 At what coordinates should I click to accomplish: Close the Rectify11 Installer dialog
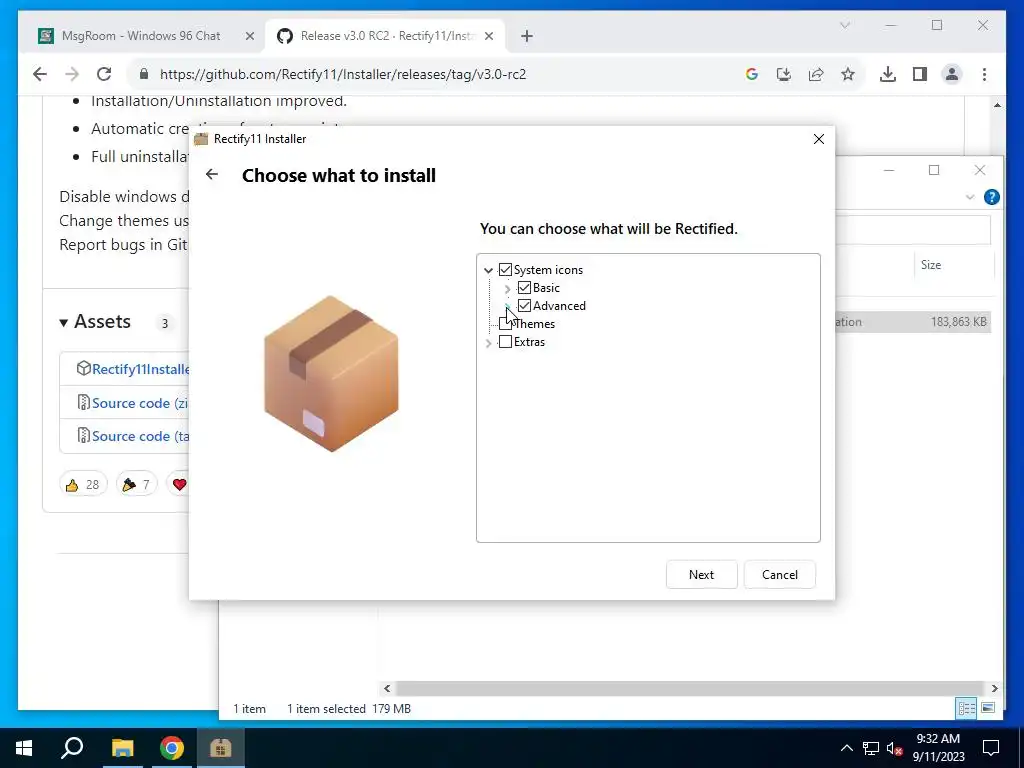(819, 139)
